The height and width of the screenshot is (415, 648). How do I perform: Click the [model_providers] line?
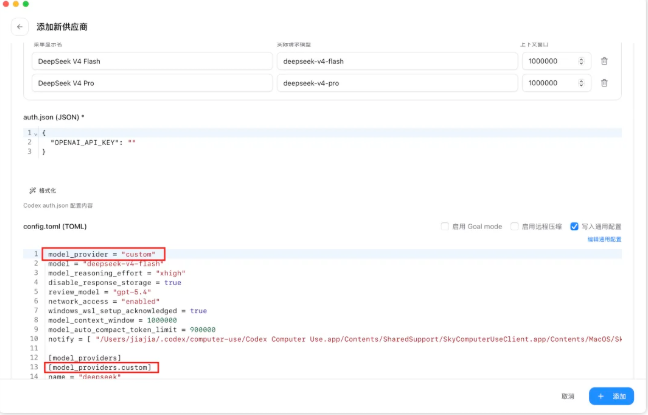(85, 358)
